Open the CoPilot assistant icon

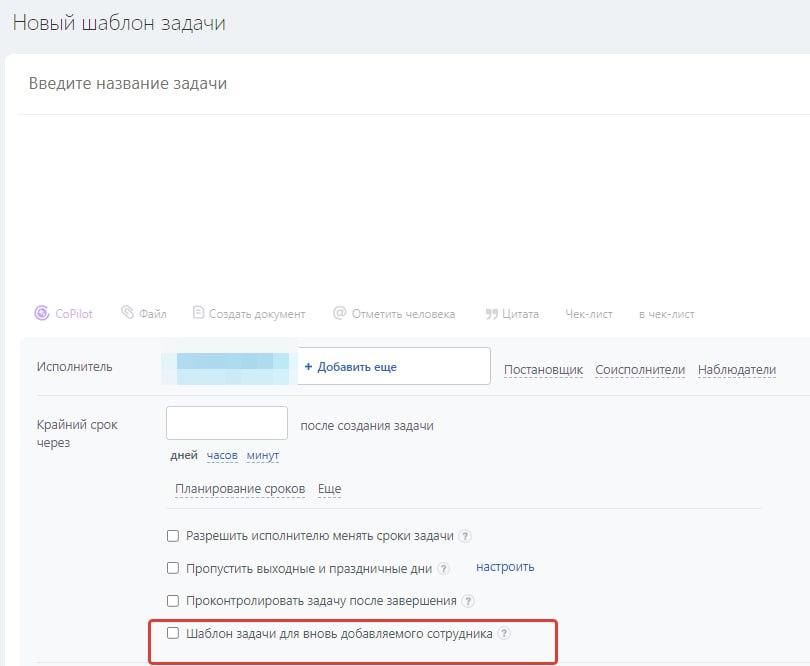point(42,313)
